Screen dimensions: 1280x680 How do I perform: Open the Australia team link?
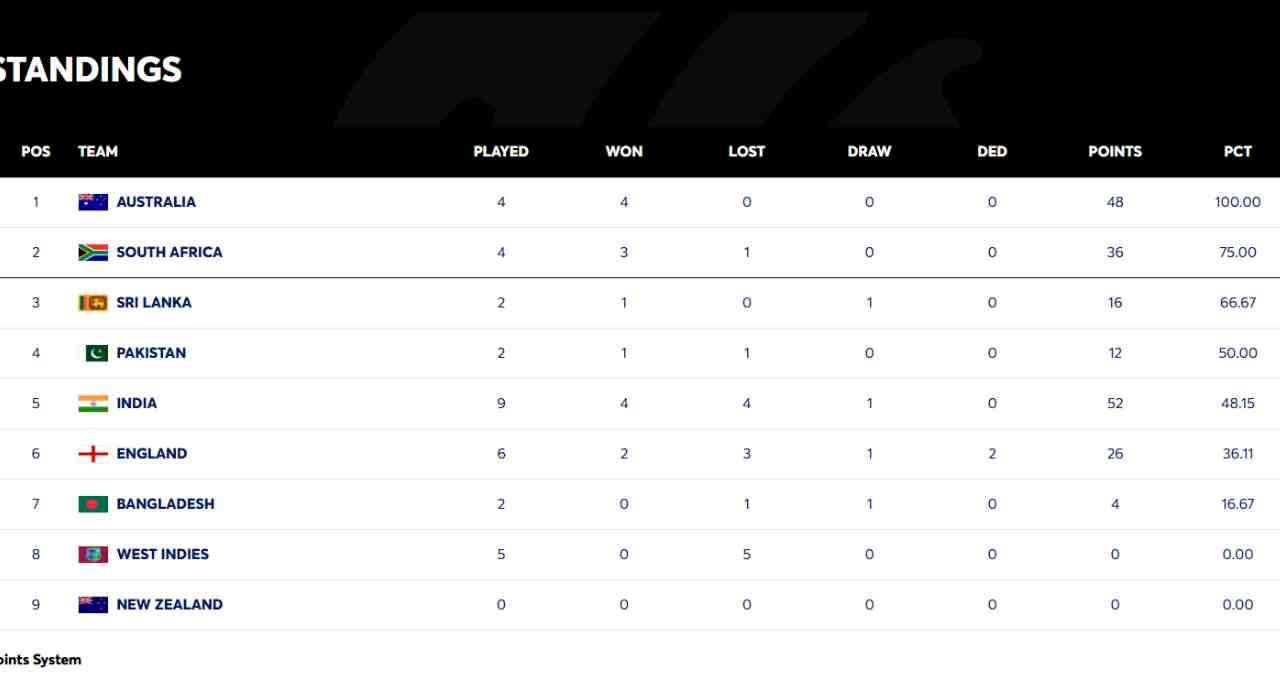(156, 202)
